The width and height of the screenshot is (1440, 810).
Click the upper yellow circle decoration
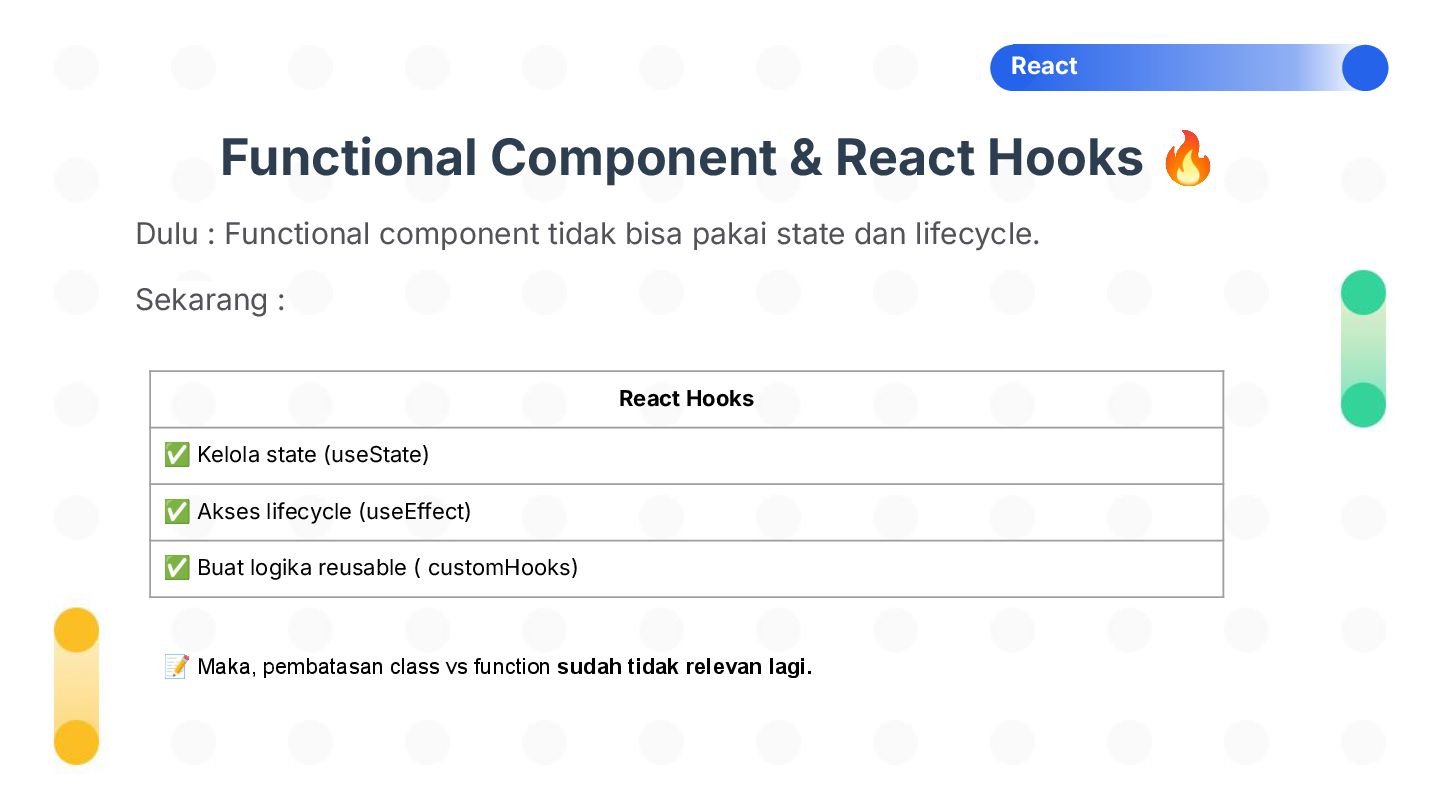pos(76,630)
